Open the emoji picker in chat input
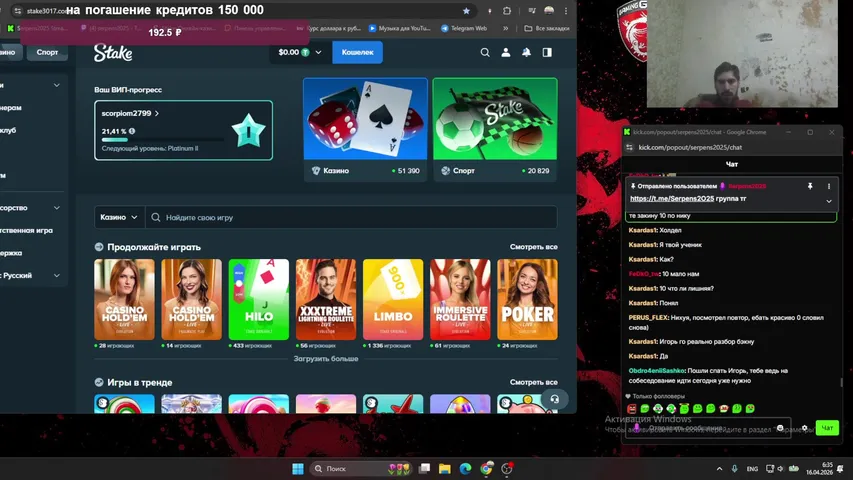853x480 pixels. pyautogui.click(x=780, y=428)
